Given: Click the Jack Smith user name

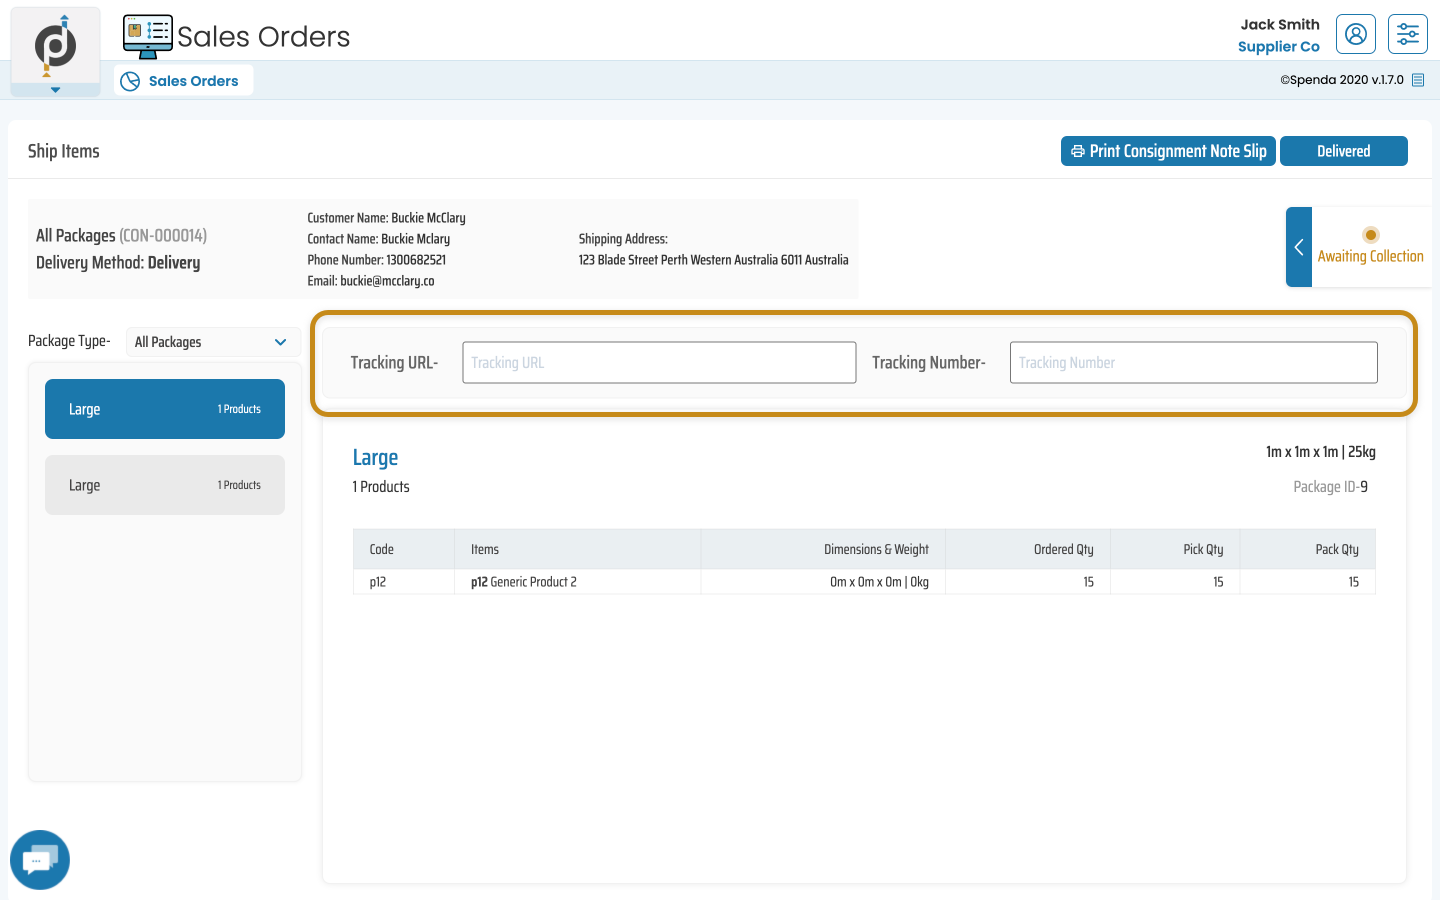Looking at the screenshot, I should (1280, 24).
